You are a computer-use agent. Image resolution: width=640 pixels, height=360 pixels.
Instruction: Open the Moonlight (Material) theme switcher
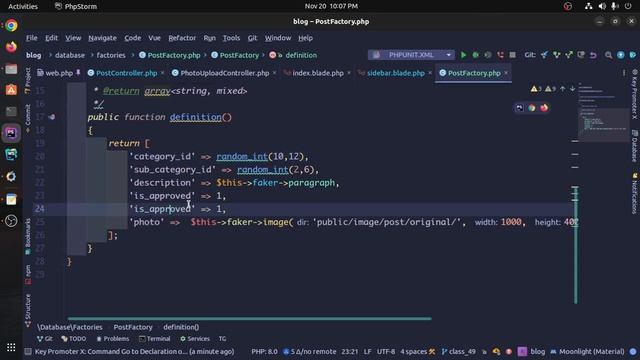(587, 351)
